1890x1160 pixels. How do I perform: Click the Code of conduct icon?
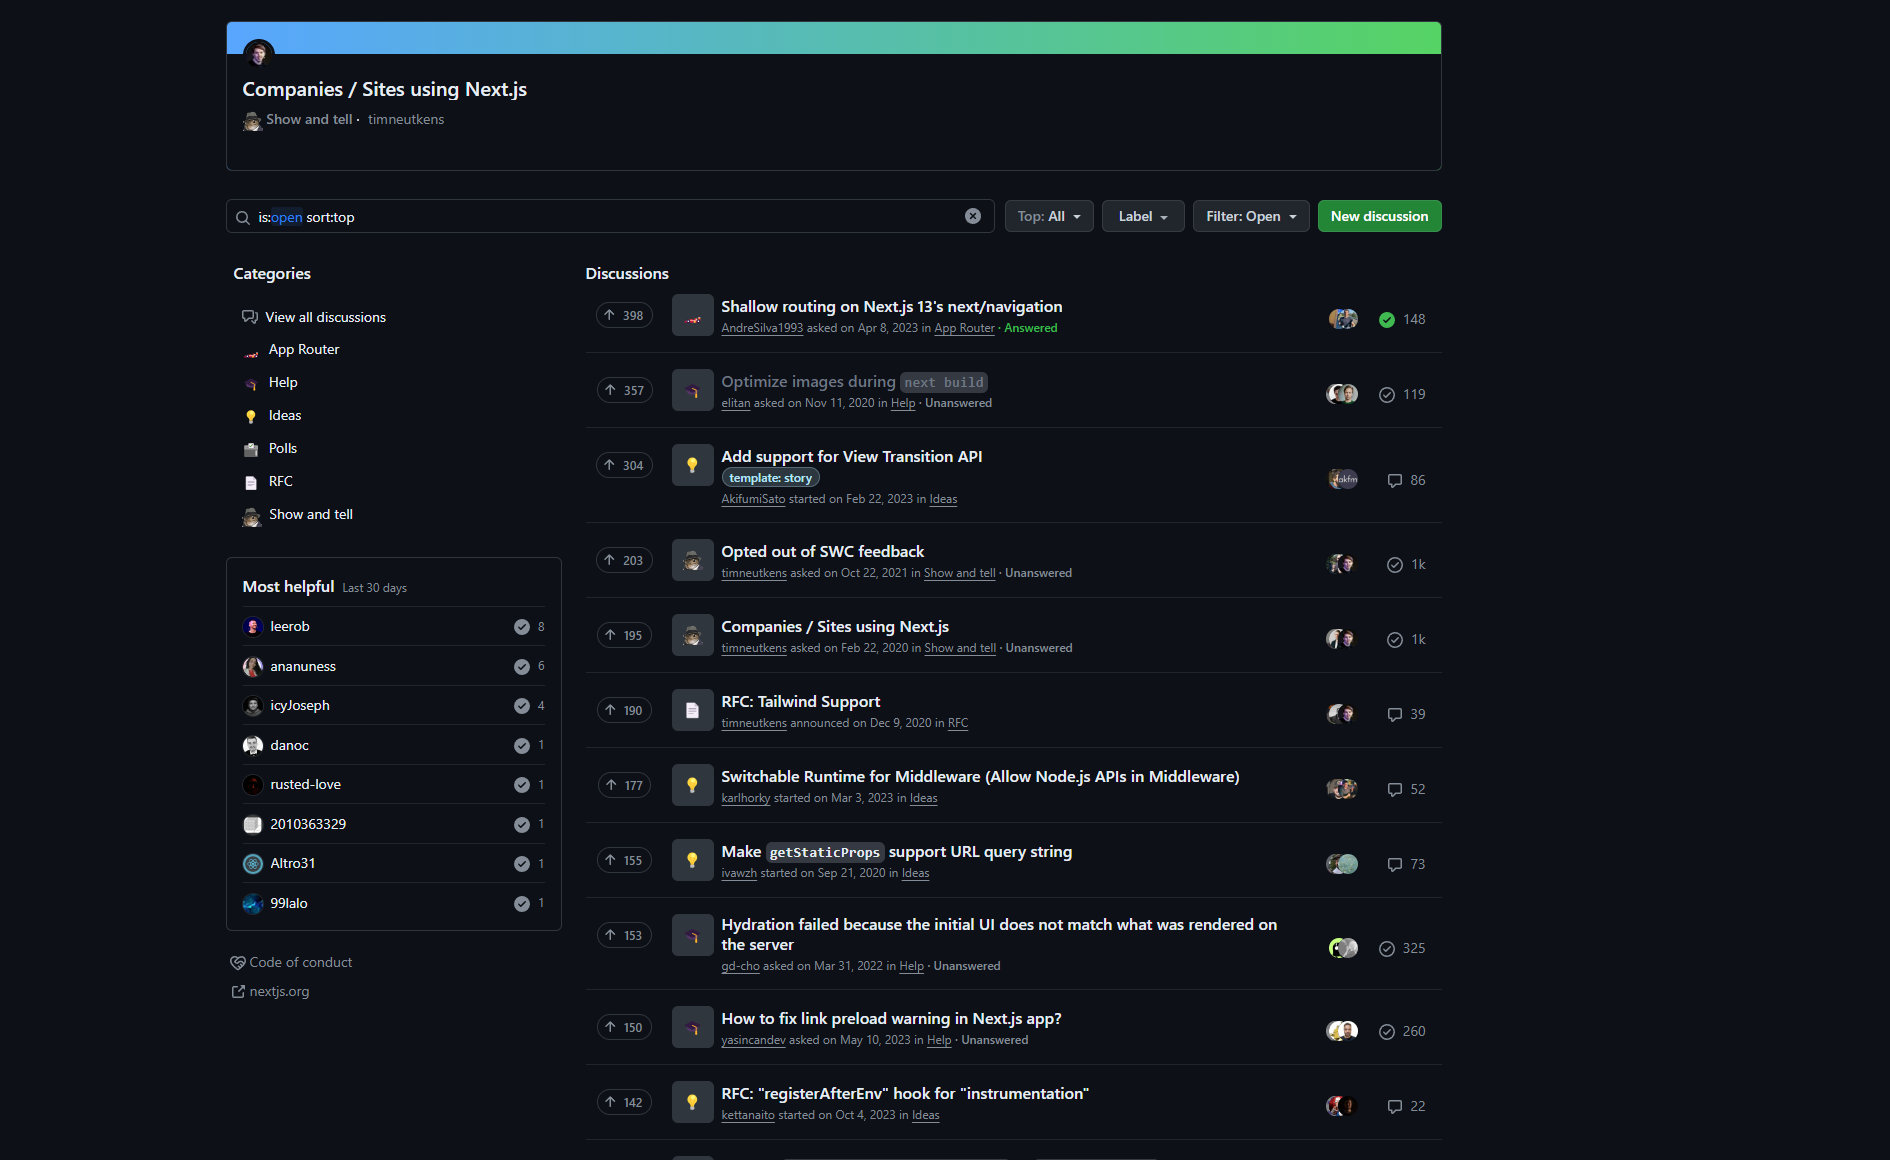[x=238, y=962]
